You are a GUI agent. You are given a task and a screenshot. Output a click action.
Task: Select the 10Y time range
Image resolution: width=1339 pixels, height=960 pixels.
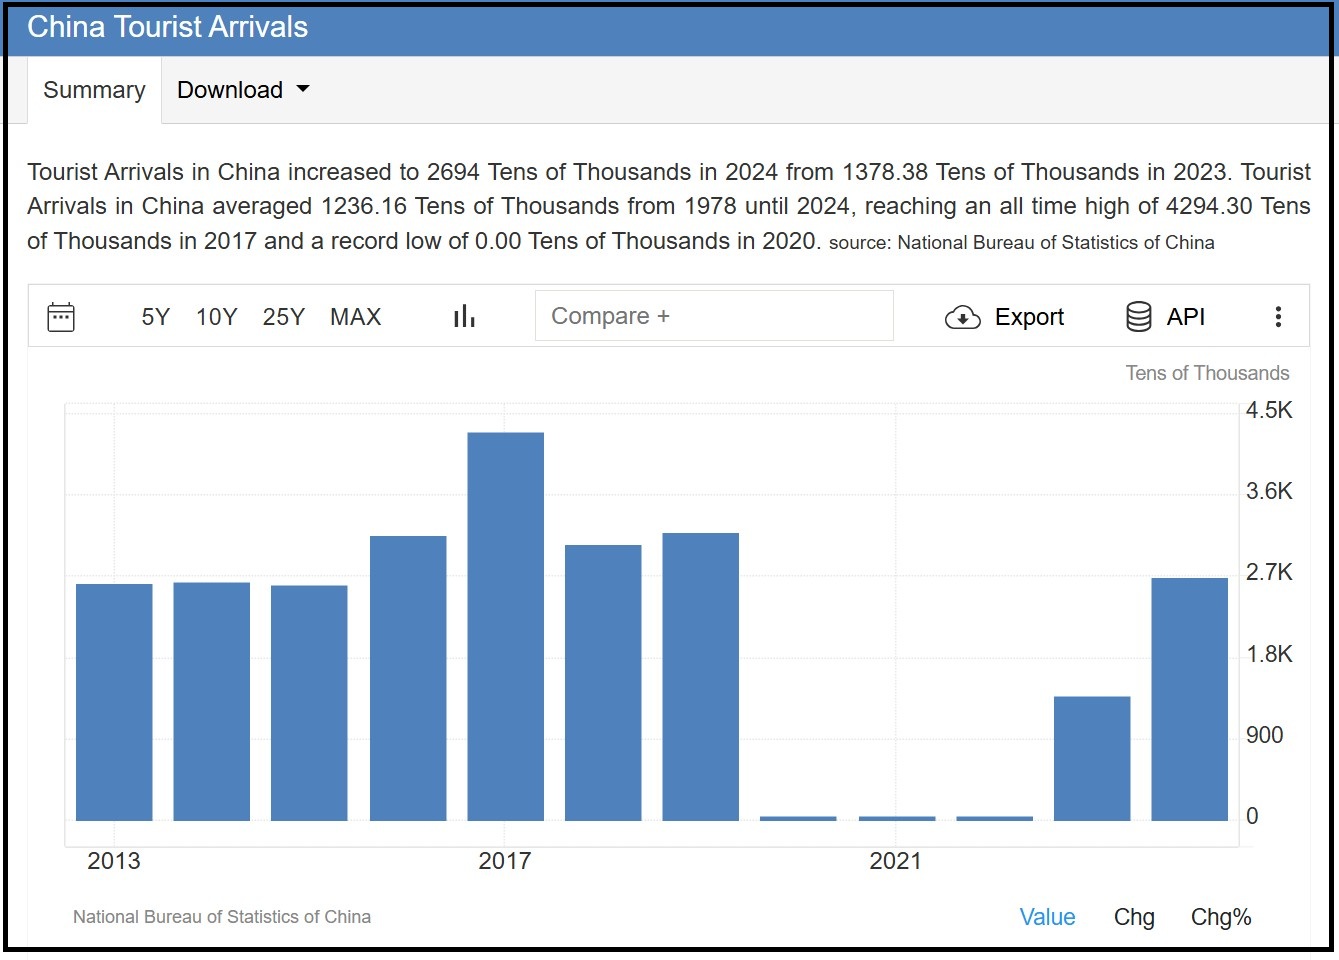216,316
